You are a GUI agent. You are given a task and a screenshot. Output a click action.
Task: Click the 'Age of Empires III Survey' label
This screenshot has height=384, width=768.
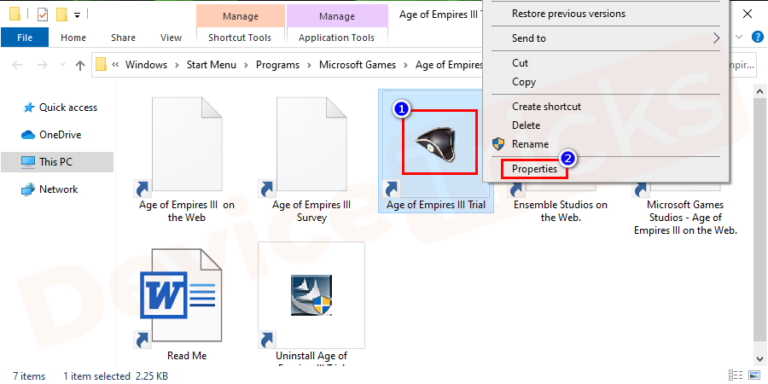312,211
